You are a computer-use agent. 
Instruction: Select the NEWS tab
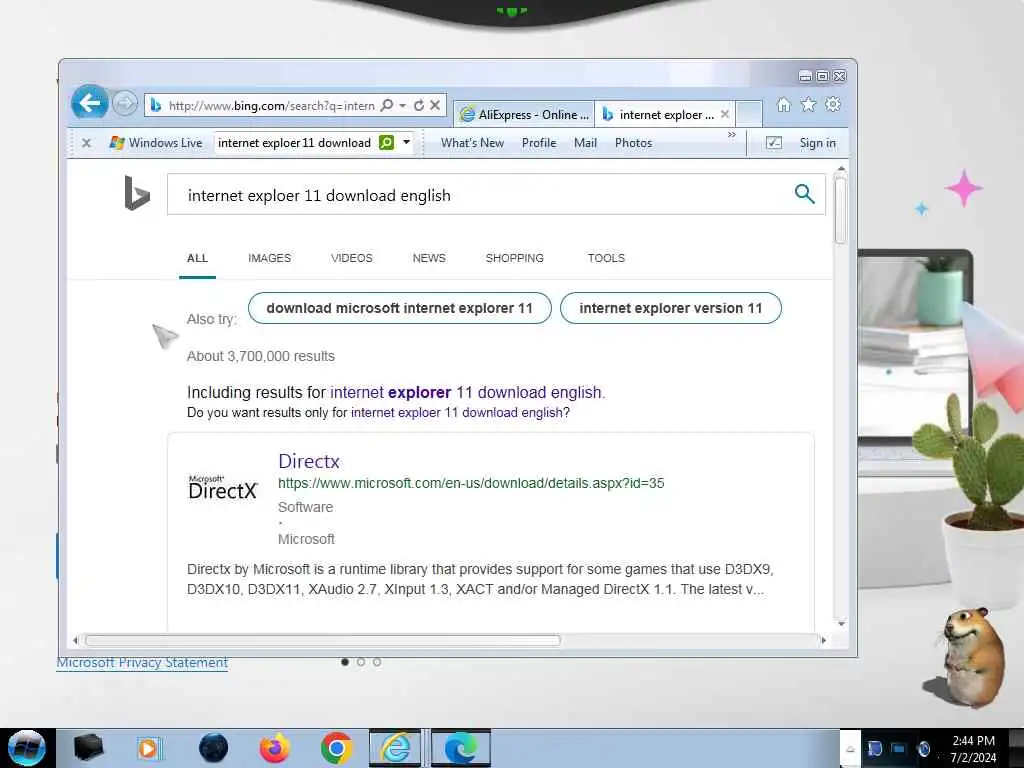[x=429, y=258]
